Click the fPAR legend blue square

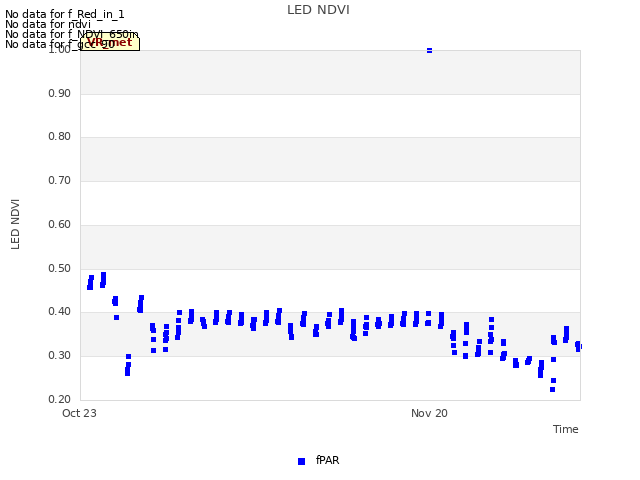pos(302,461)
